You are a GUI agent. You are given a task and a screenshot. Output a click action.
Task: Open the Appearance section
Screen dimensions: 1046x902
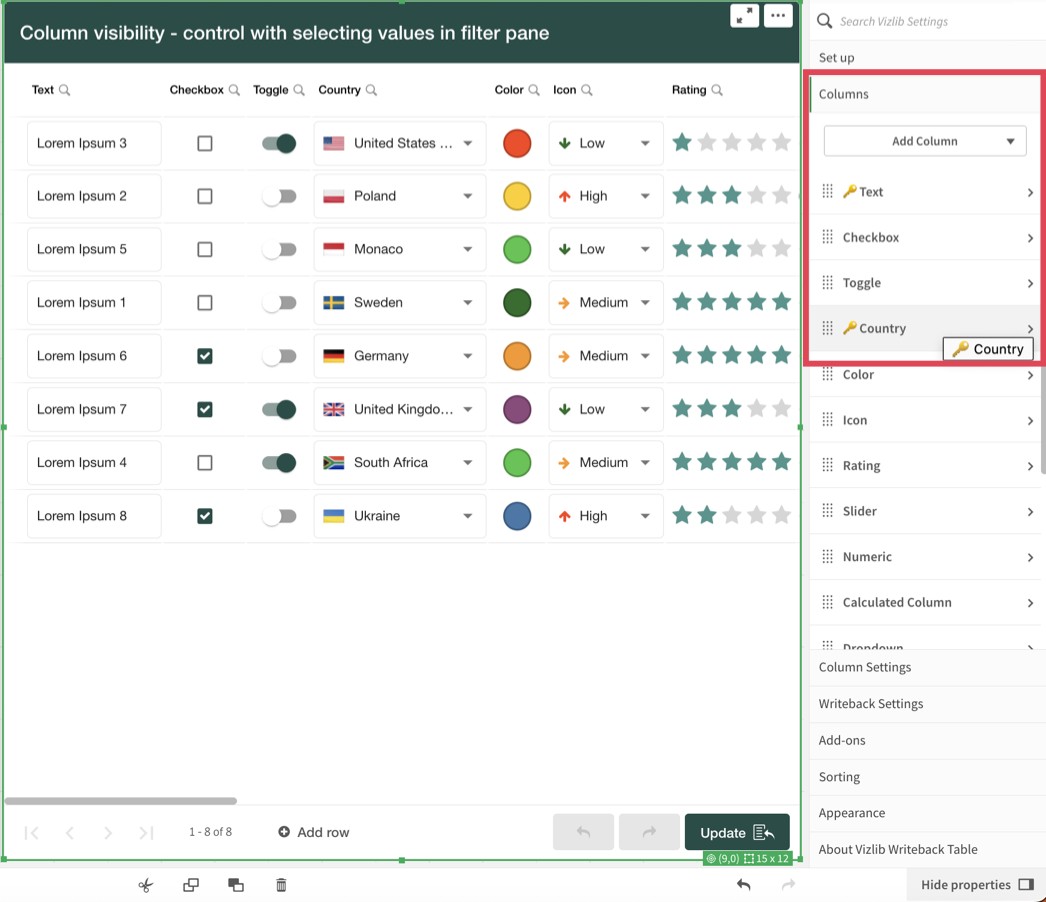click(852, 813)
